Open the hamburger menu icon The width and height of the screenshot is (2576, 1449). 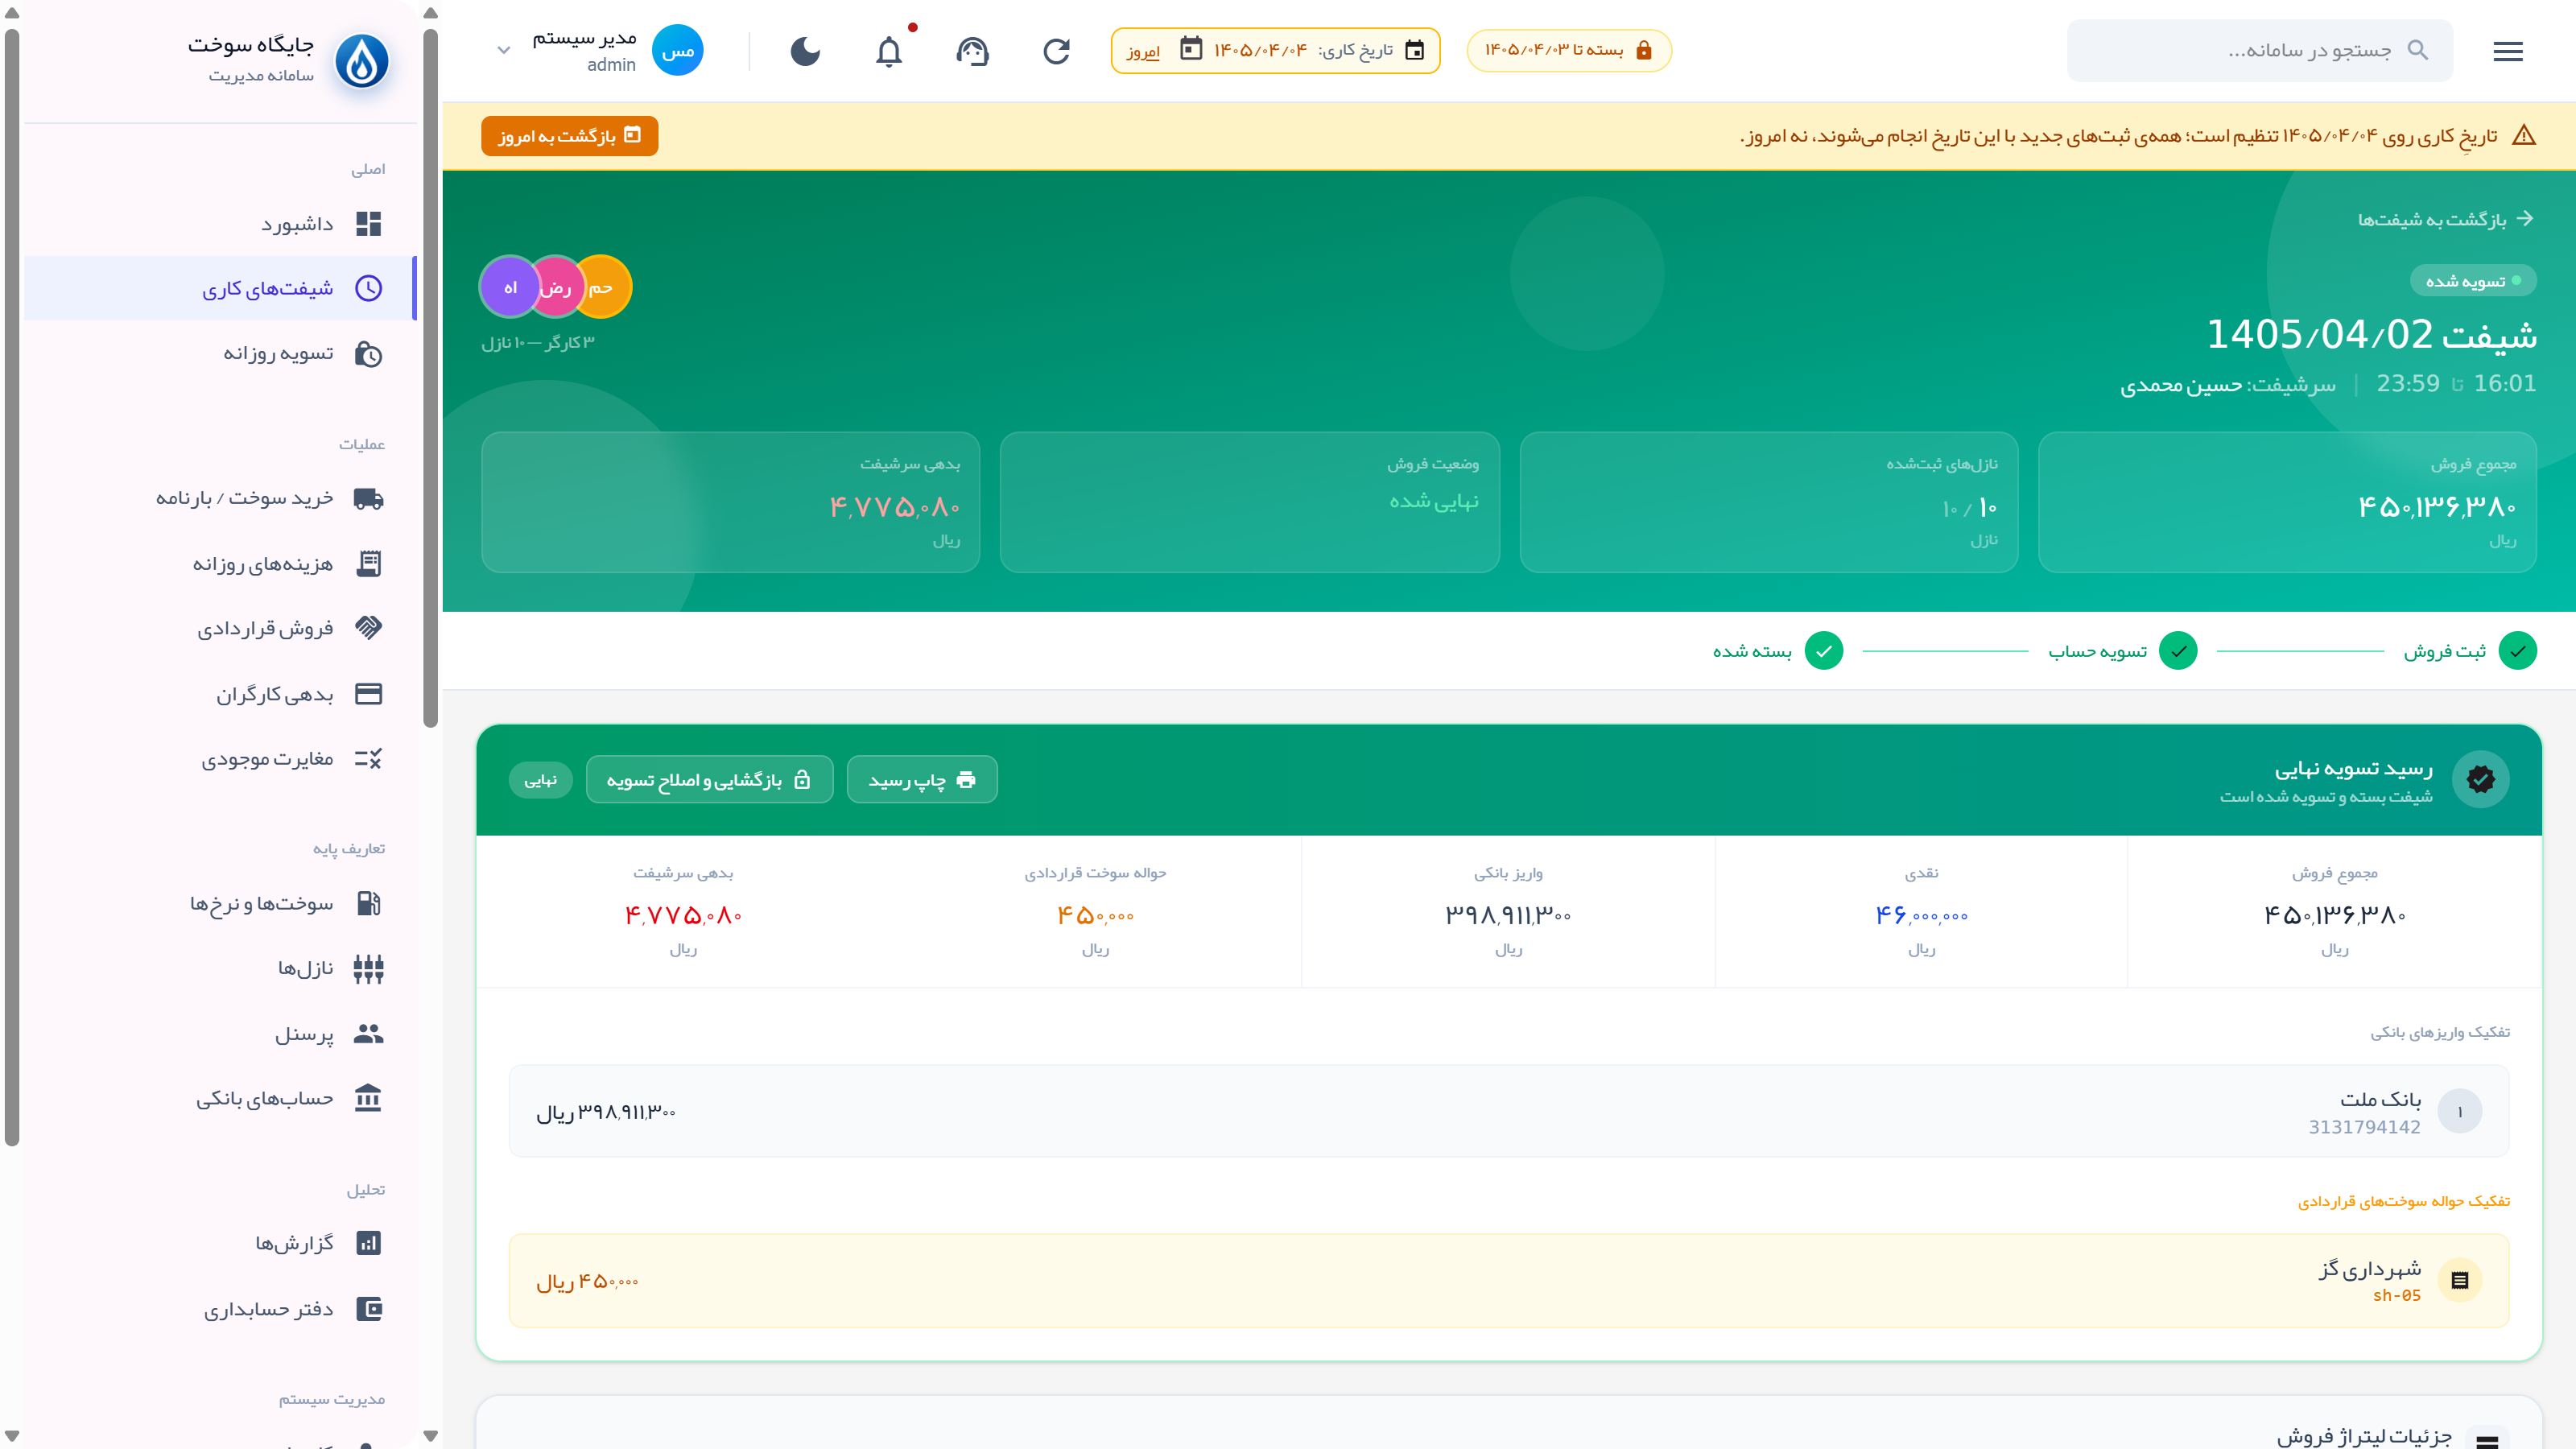tap(2507, 51)
